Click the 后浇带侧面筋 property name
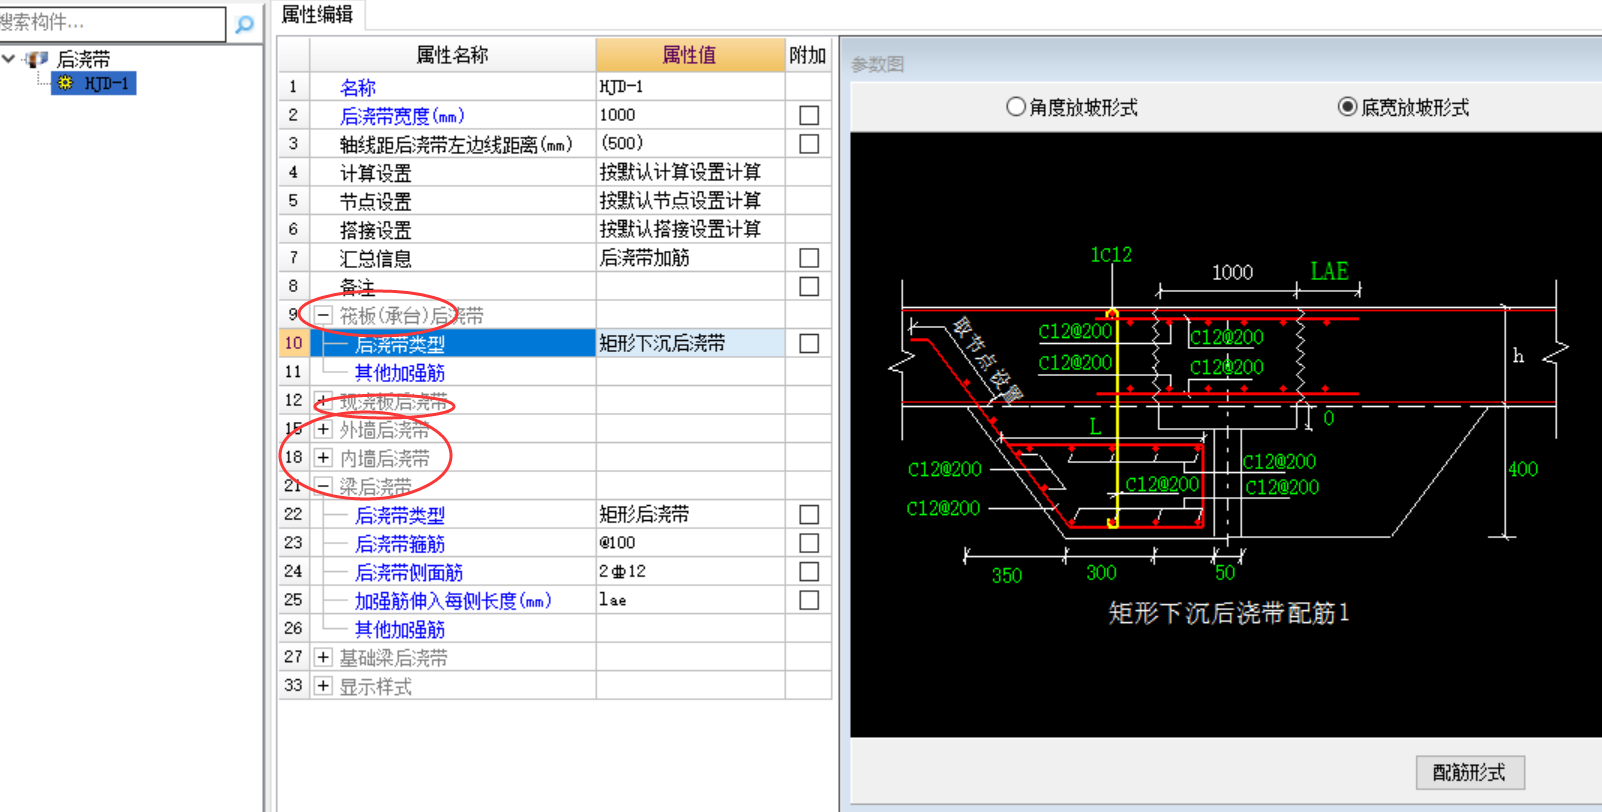Screen dimensions: 1602x812 [409, 572]
